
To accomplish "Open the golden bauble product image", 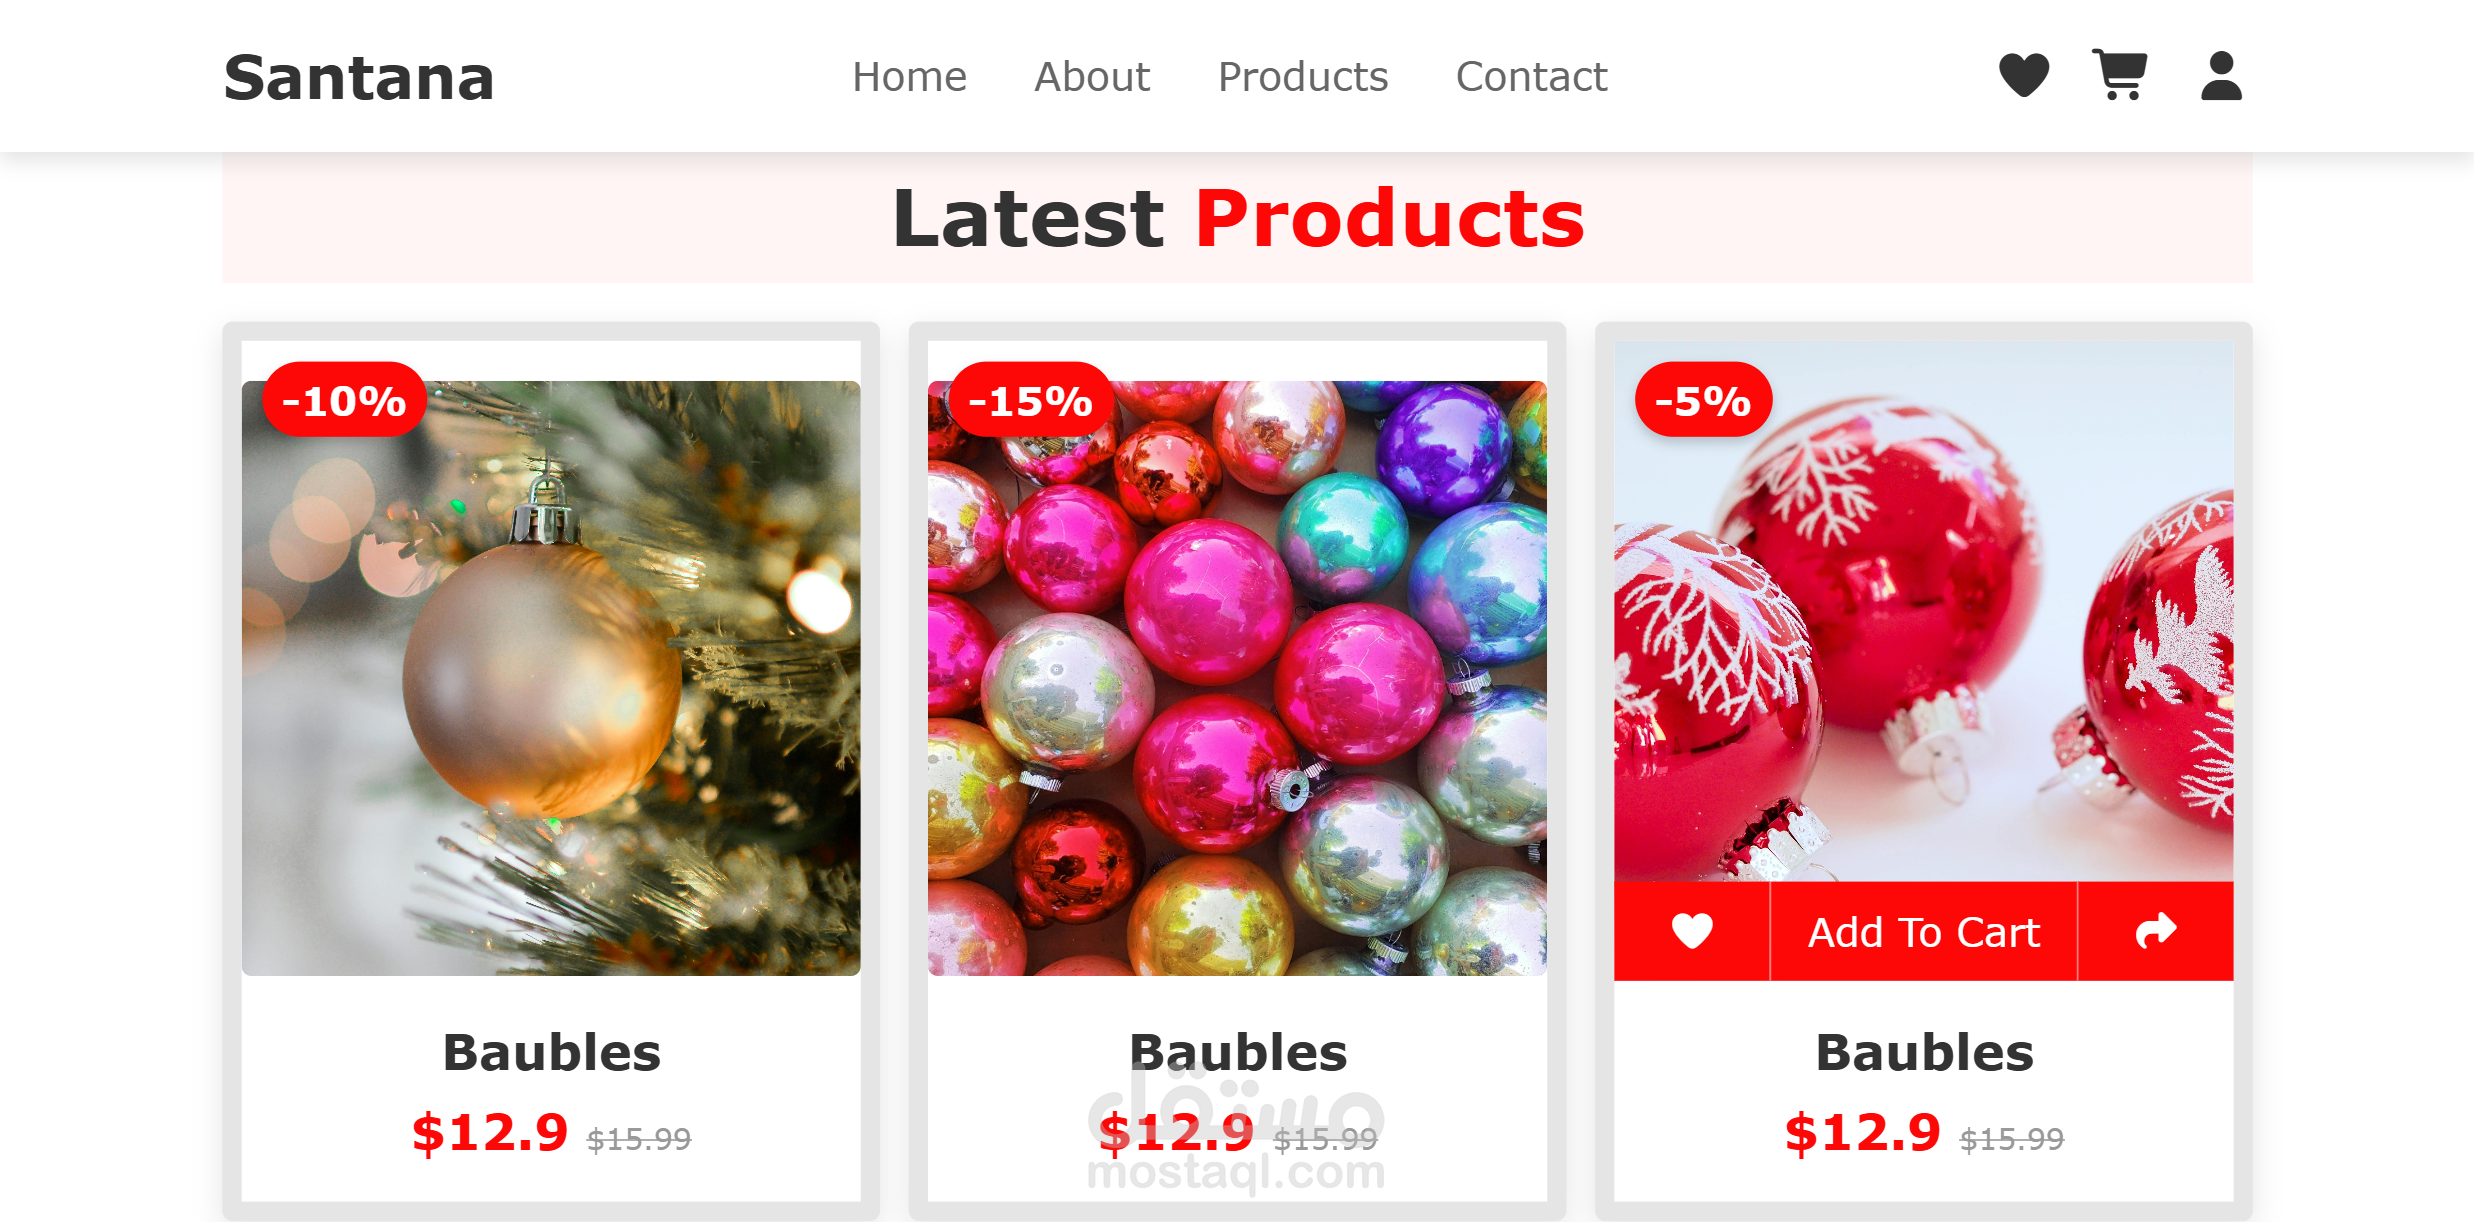I will [551, 678].
